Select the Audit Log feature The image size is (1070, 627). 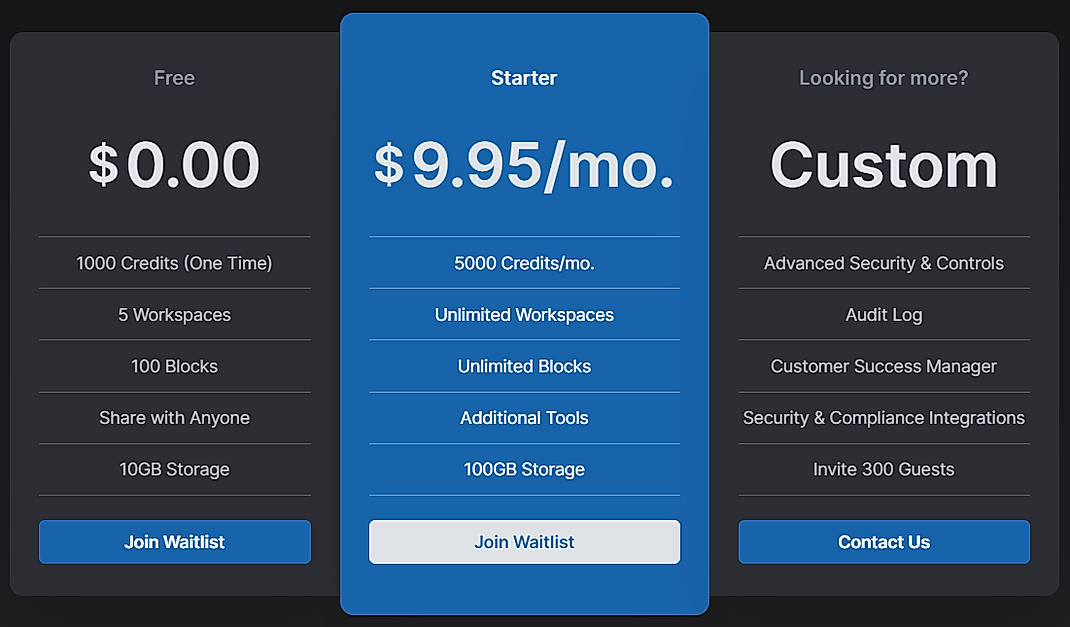pyautogui.click(x=883, y=314)
